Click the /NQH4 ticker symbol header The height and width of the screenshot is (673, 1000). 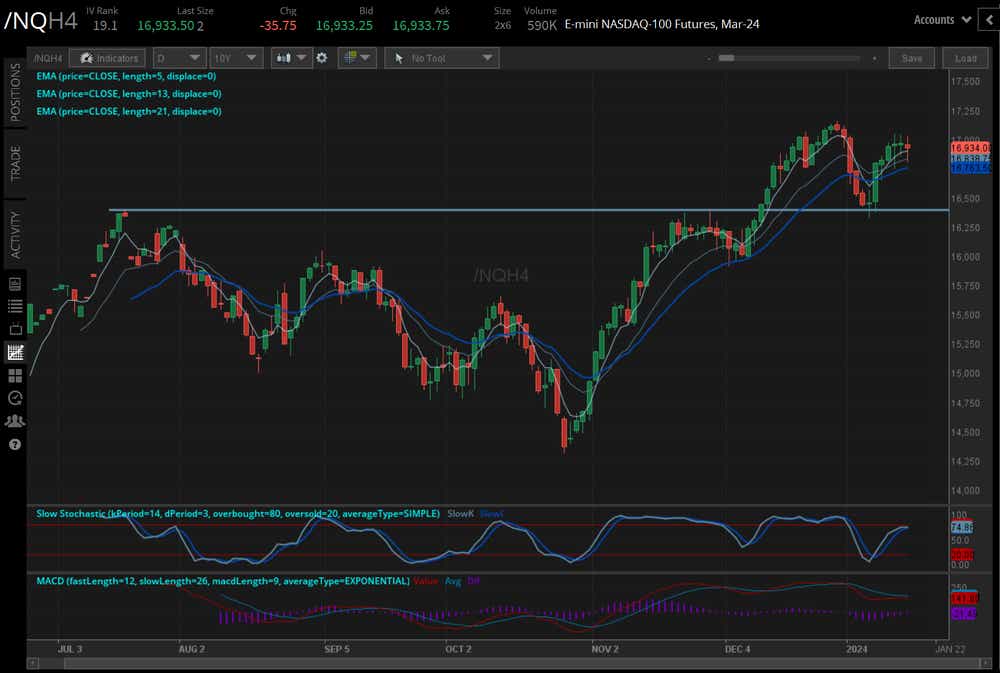[41, 21]
